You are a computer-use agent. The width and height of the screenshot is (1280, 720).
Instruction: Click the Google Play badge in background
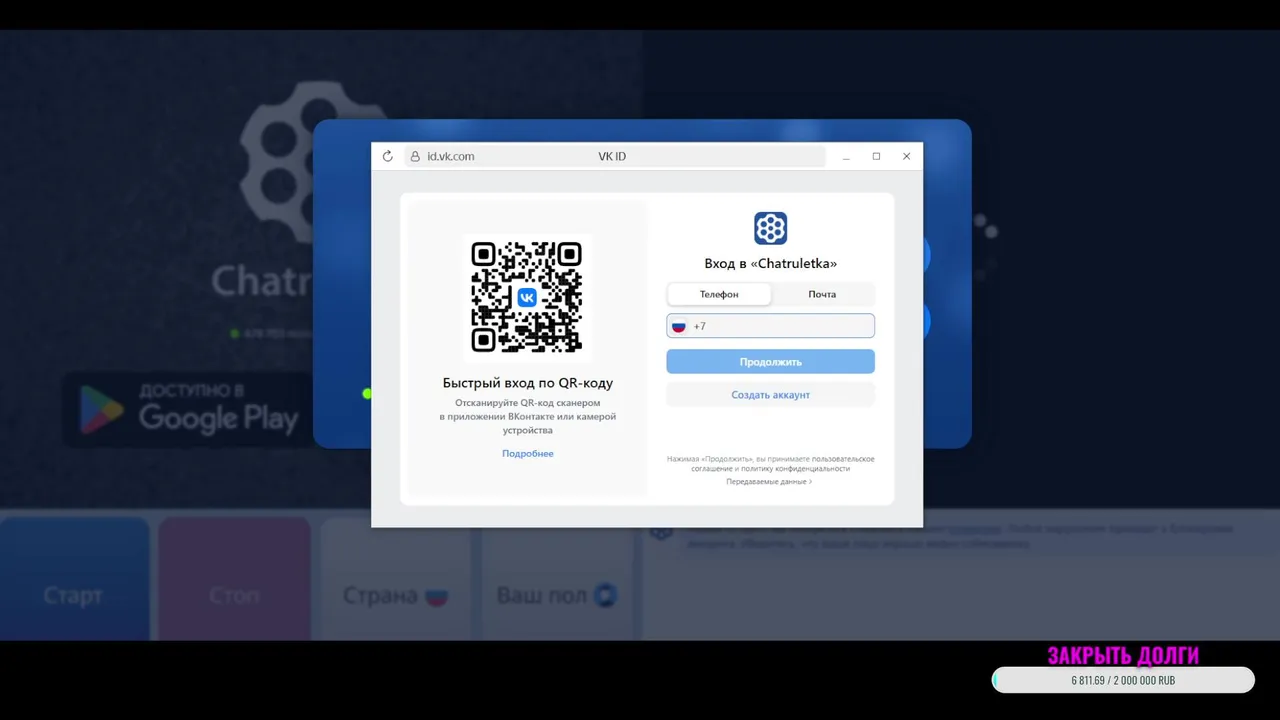[189, 410]
